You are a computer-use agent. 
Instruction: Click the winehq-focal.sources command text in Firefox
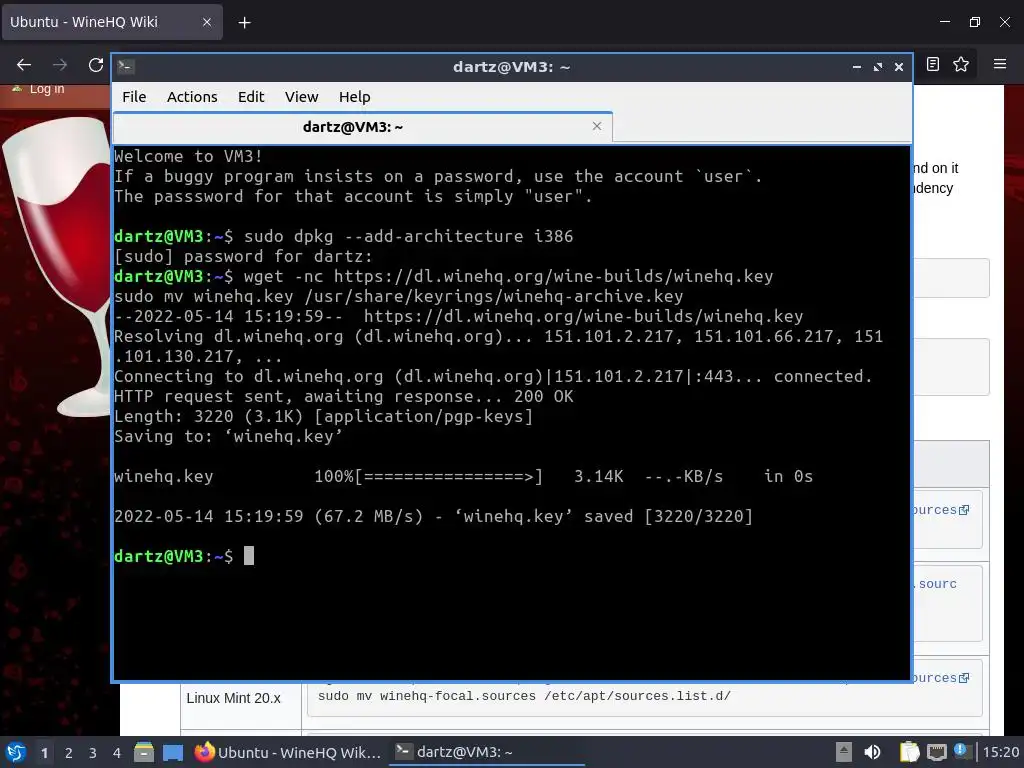coord(524,696)
